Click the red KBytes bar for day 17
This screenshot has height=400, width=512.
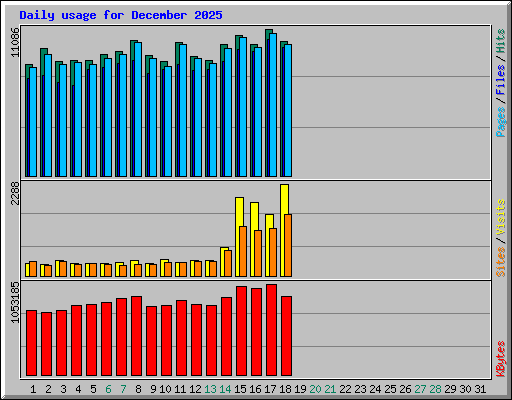(x=271, y=330)
